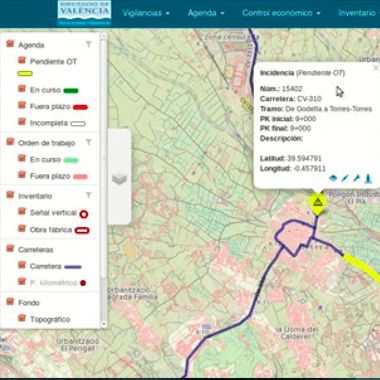Open the Inventario menu in navbar
Viewport: 380px width, 380px height.
coord(358,13)
